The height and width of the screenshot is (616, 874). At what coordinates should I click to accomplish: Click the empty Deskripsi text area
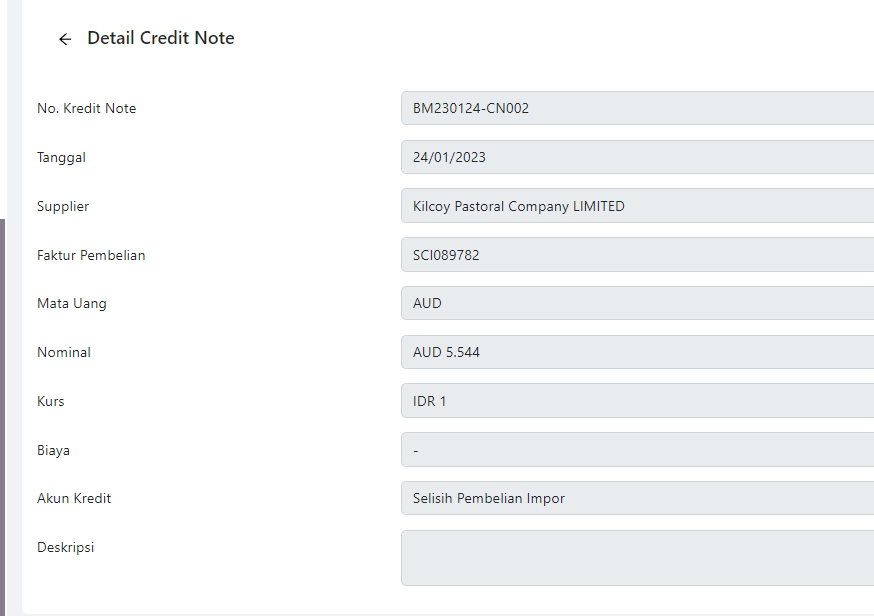click(637, 558)
